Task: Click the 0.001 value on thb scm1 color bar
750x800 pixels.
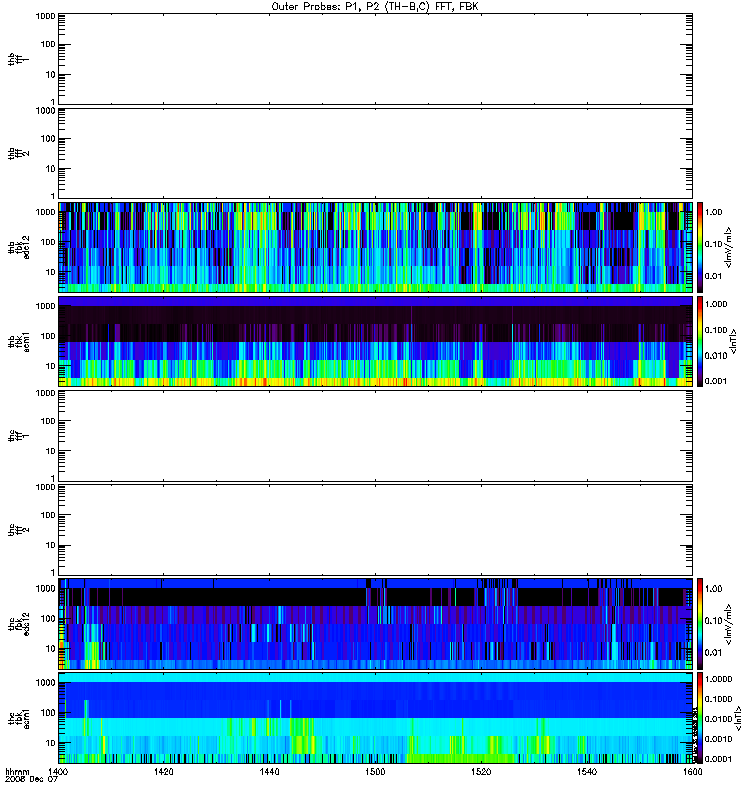Action: click(716, 381)
